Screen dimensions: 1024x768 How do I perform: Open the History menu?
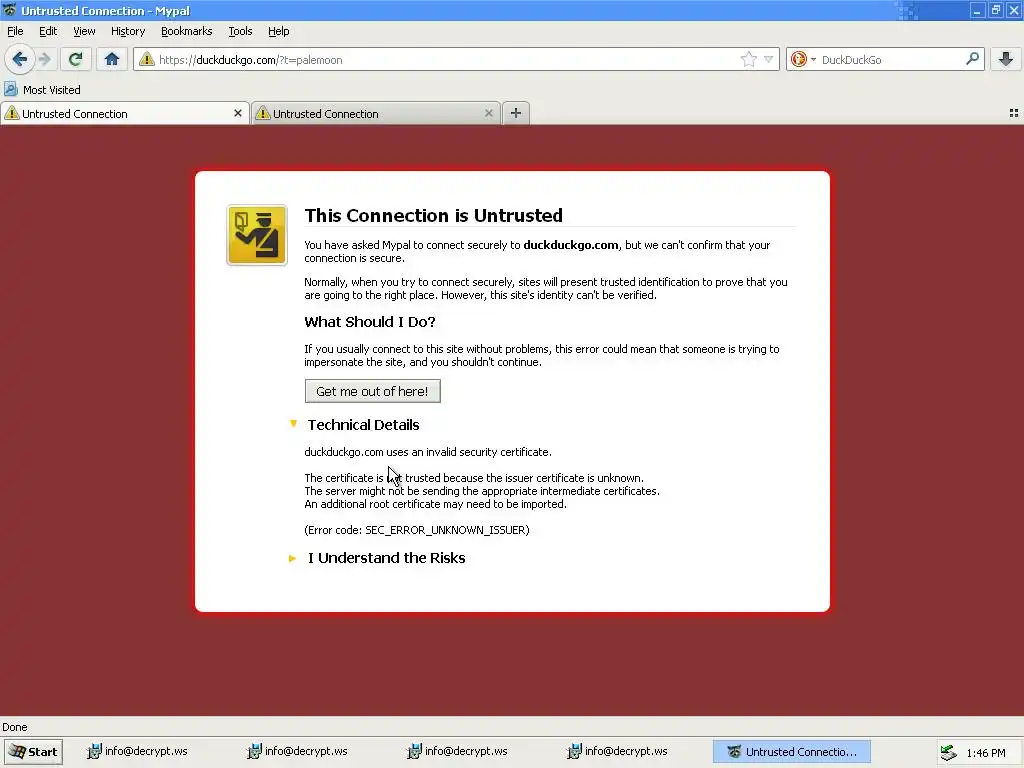pyautogui.click(x=128, y=31)
